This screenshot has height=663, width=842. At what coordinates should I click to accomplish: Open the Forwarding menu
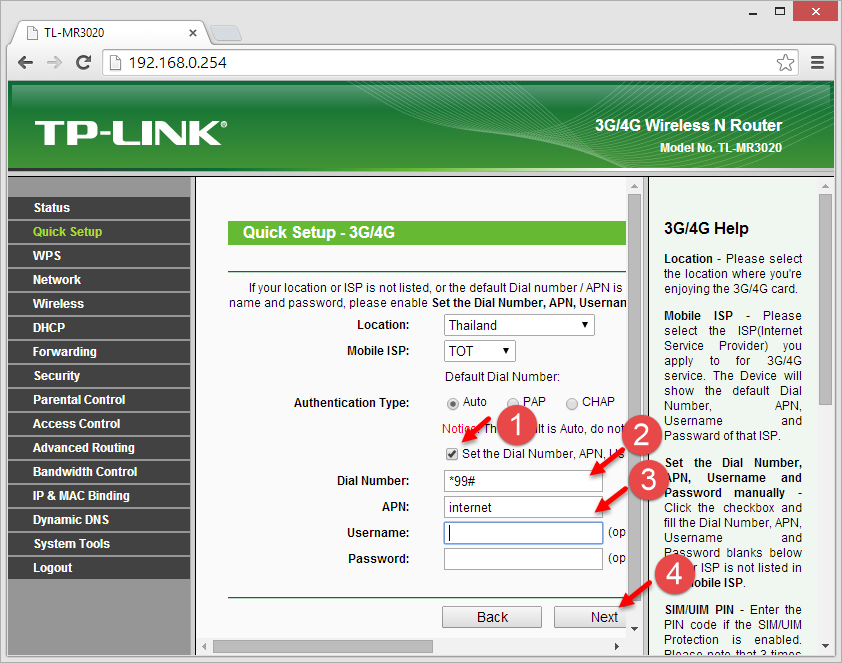pyautogui.click(x=99, y=352)
